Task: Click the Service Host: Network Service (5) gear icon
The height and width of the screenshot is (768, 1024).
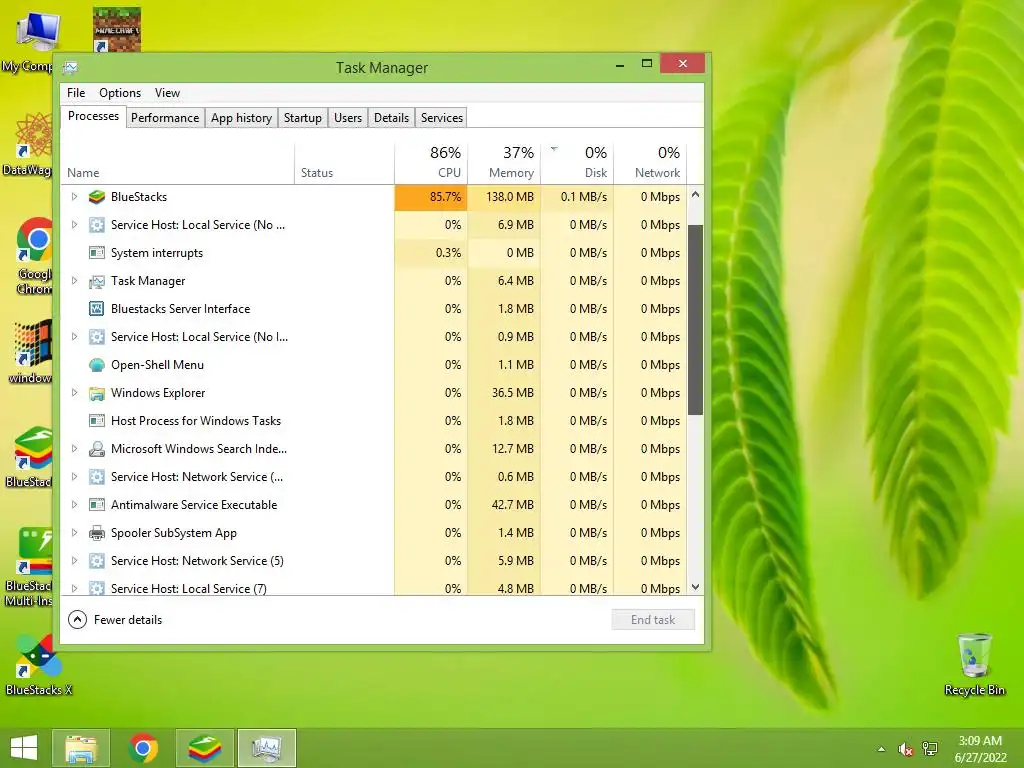Action: click(x=97, y=561)
